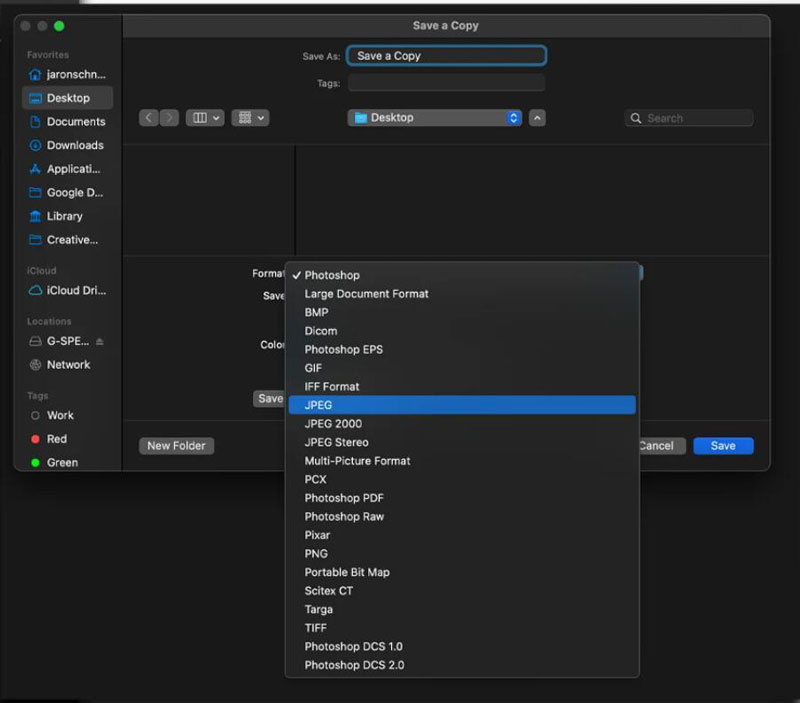The image size is (800, 703).
Task: Open the column view options chevron
Action: coord(214,117)
